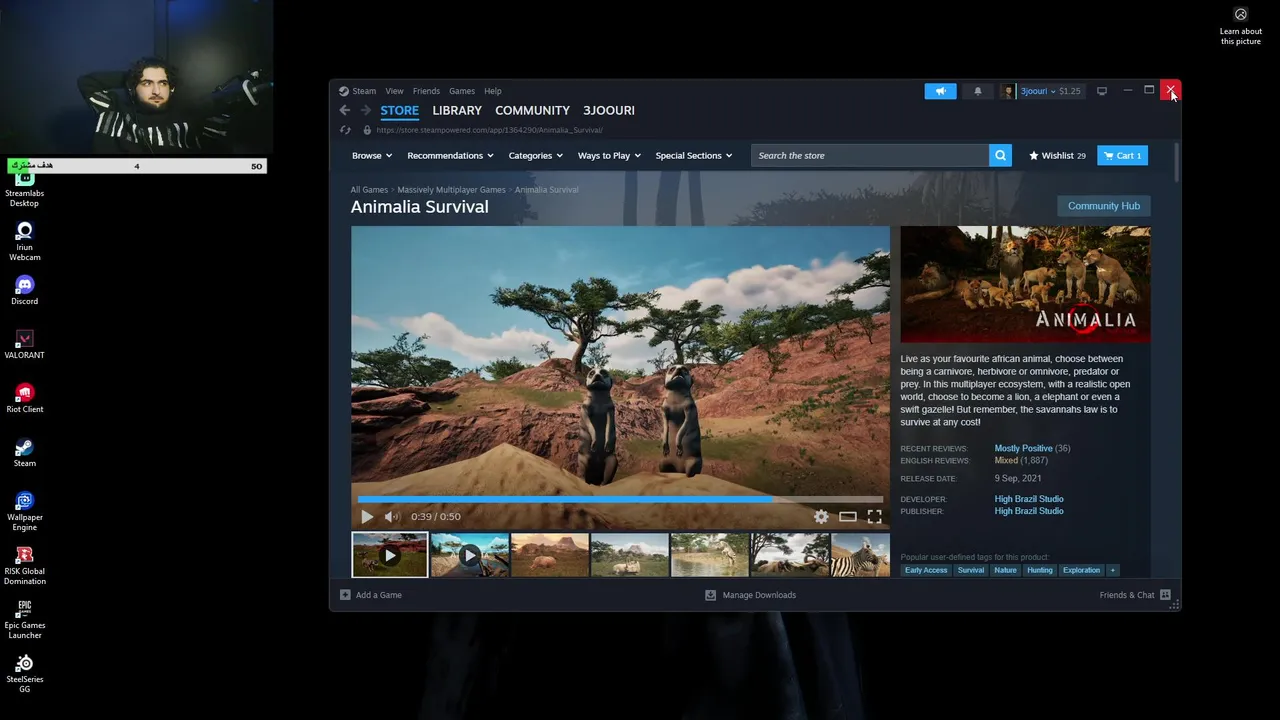Seek on the trailer progress bar
The image size is (1280, 720).
tap(620, 498)
